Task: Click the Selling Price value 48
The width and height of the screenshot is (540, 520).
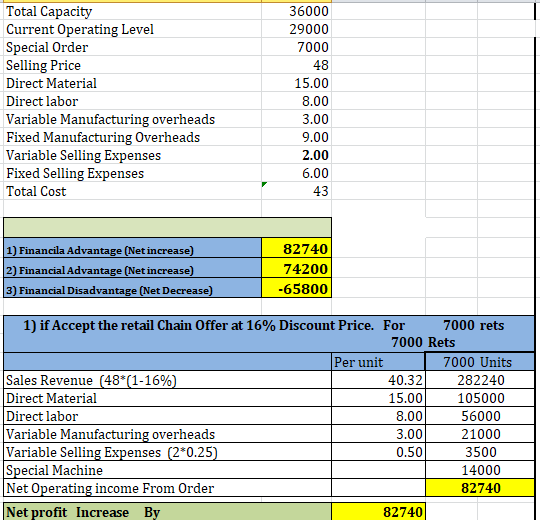Action: click(x=296, y=65)
